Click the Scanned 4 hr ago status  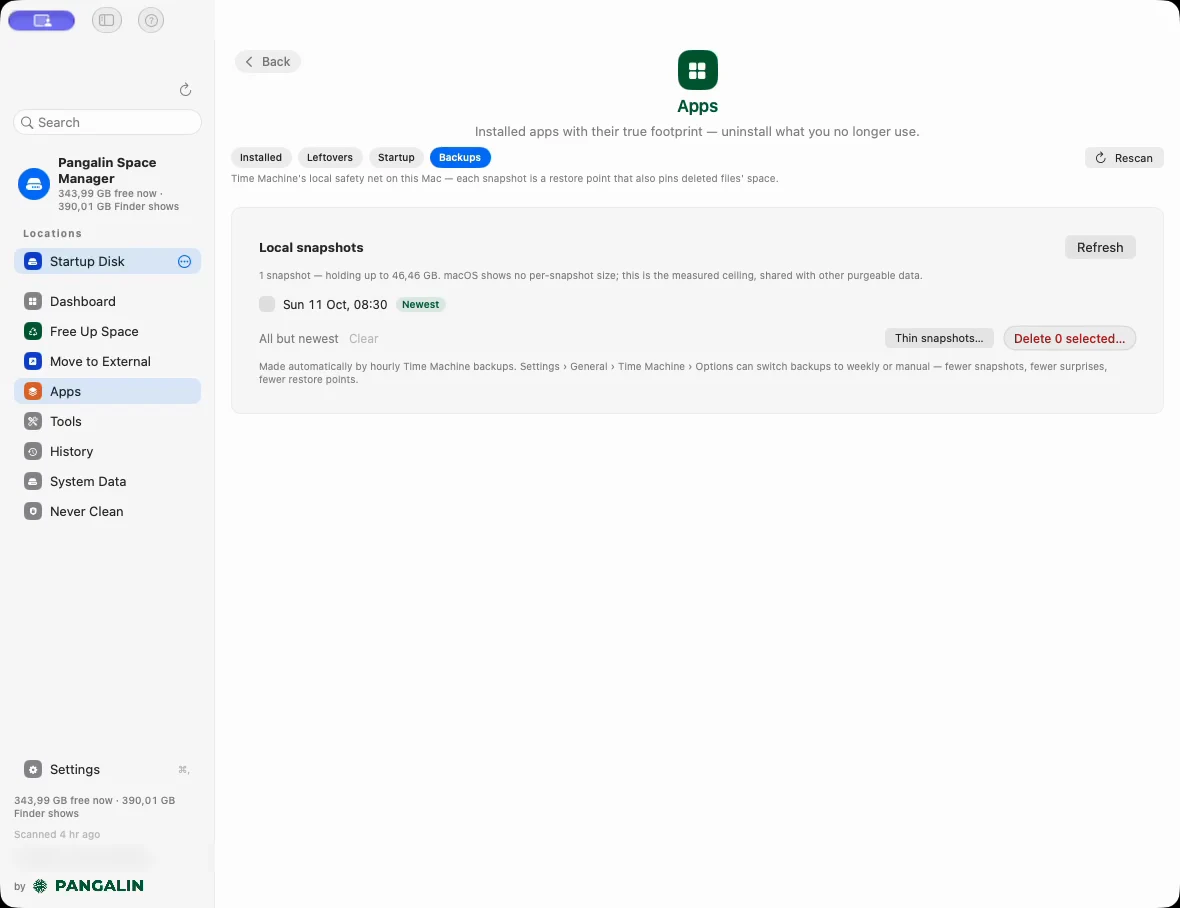(x=57, y=834)
